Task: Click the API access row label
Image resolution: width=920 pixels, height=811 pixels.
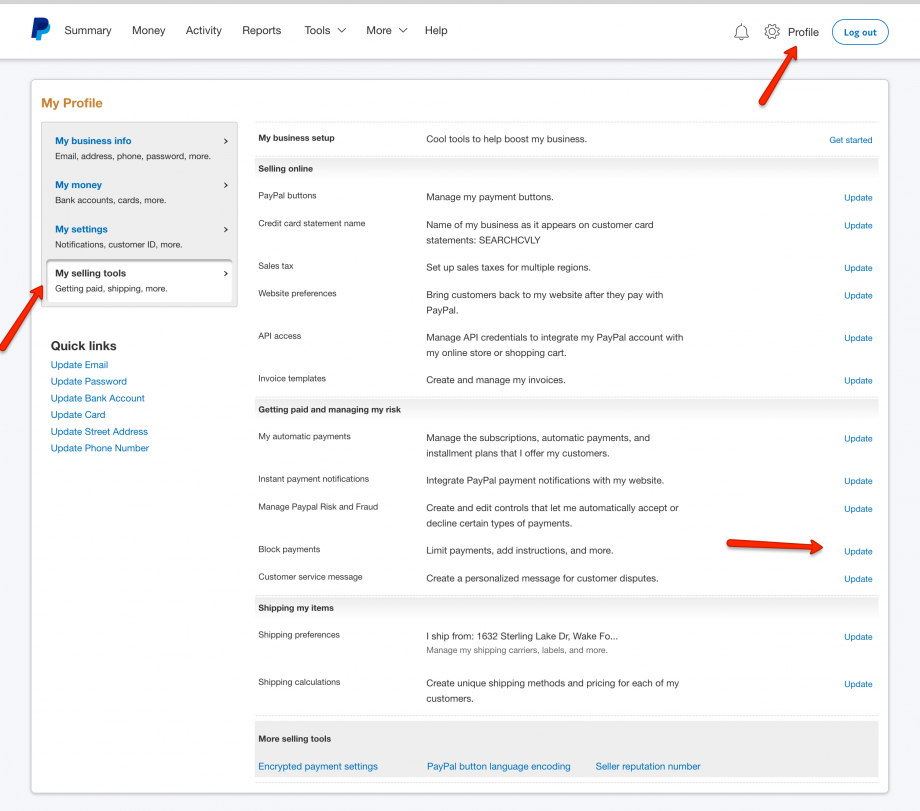Action: pos(279,336)
